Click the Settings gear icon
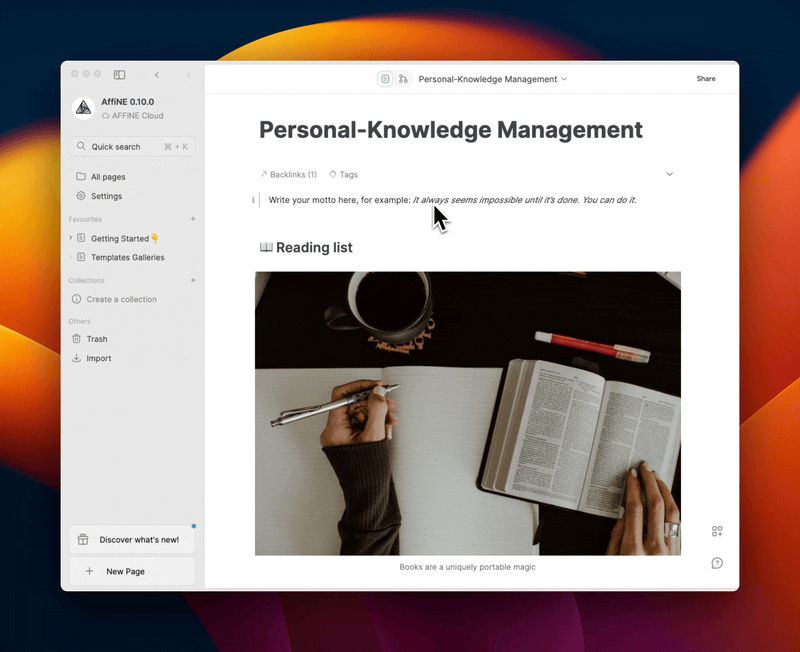This screenshot has height=652, width=800. 81,196
